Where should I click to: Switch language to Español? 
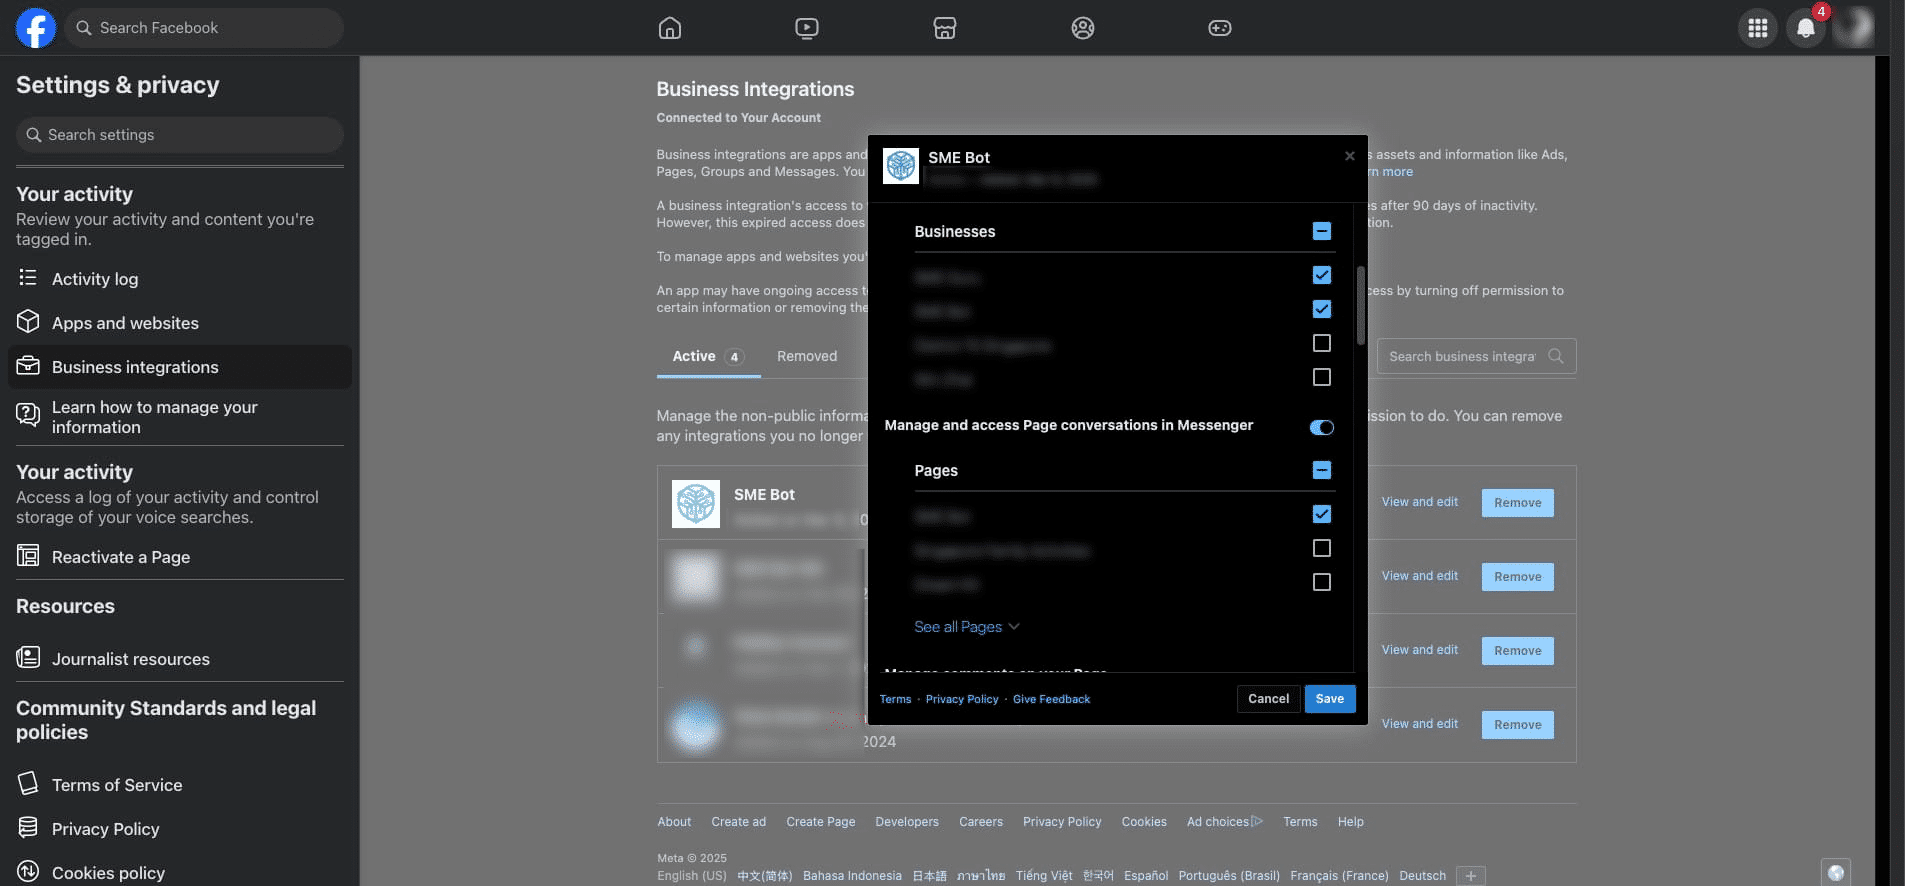pos(1146,876)
